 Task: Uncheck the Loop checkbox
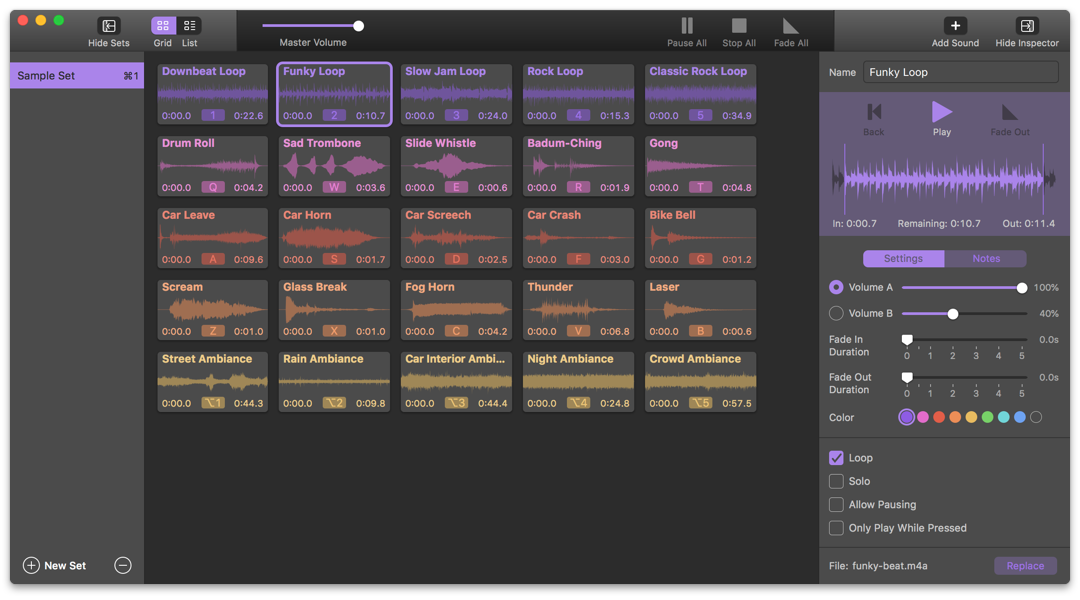tap(836, 458)
